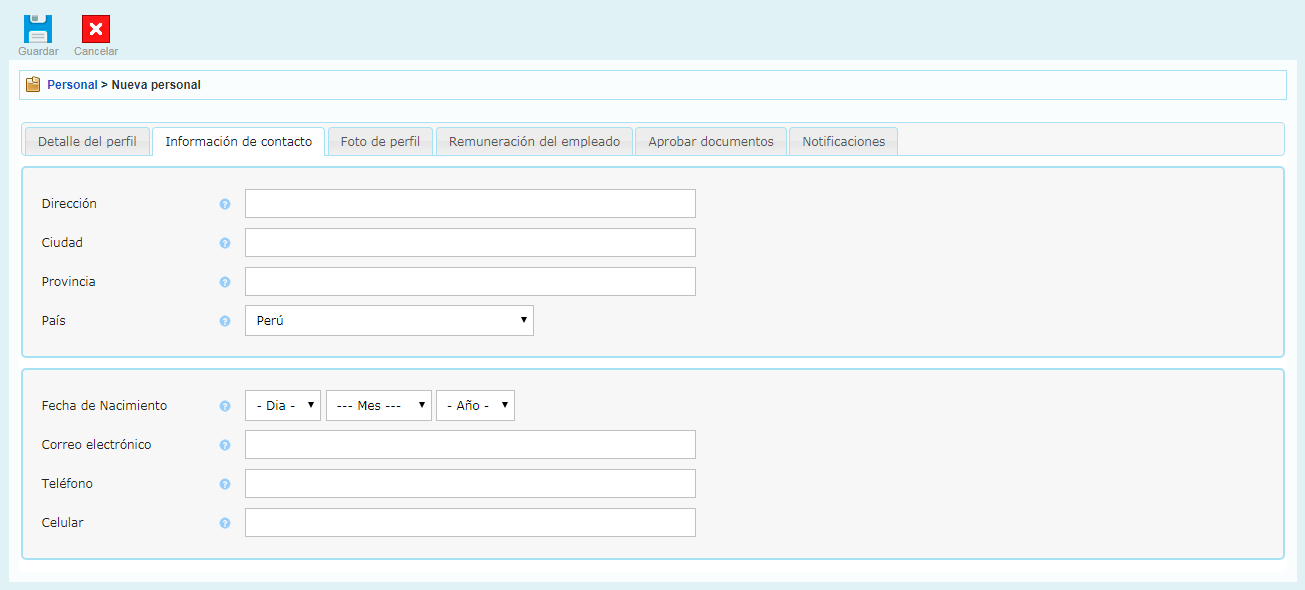The height and width of the screenshot is (590, 1305).
Task: Open the Remuneración del empleado tab
Action: coord(534,142)
